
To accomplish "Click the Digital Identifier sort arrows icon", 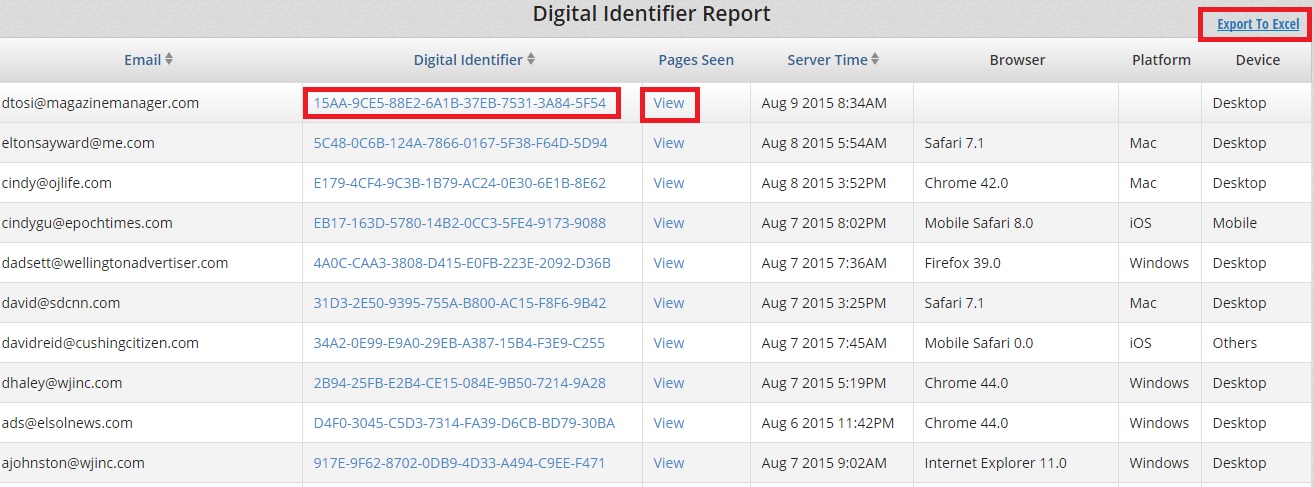I will (531, 60).
